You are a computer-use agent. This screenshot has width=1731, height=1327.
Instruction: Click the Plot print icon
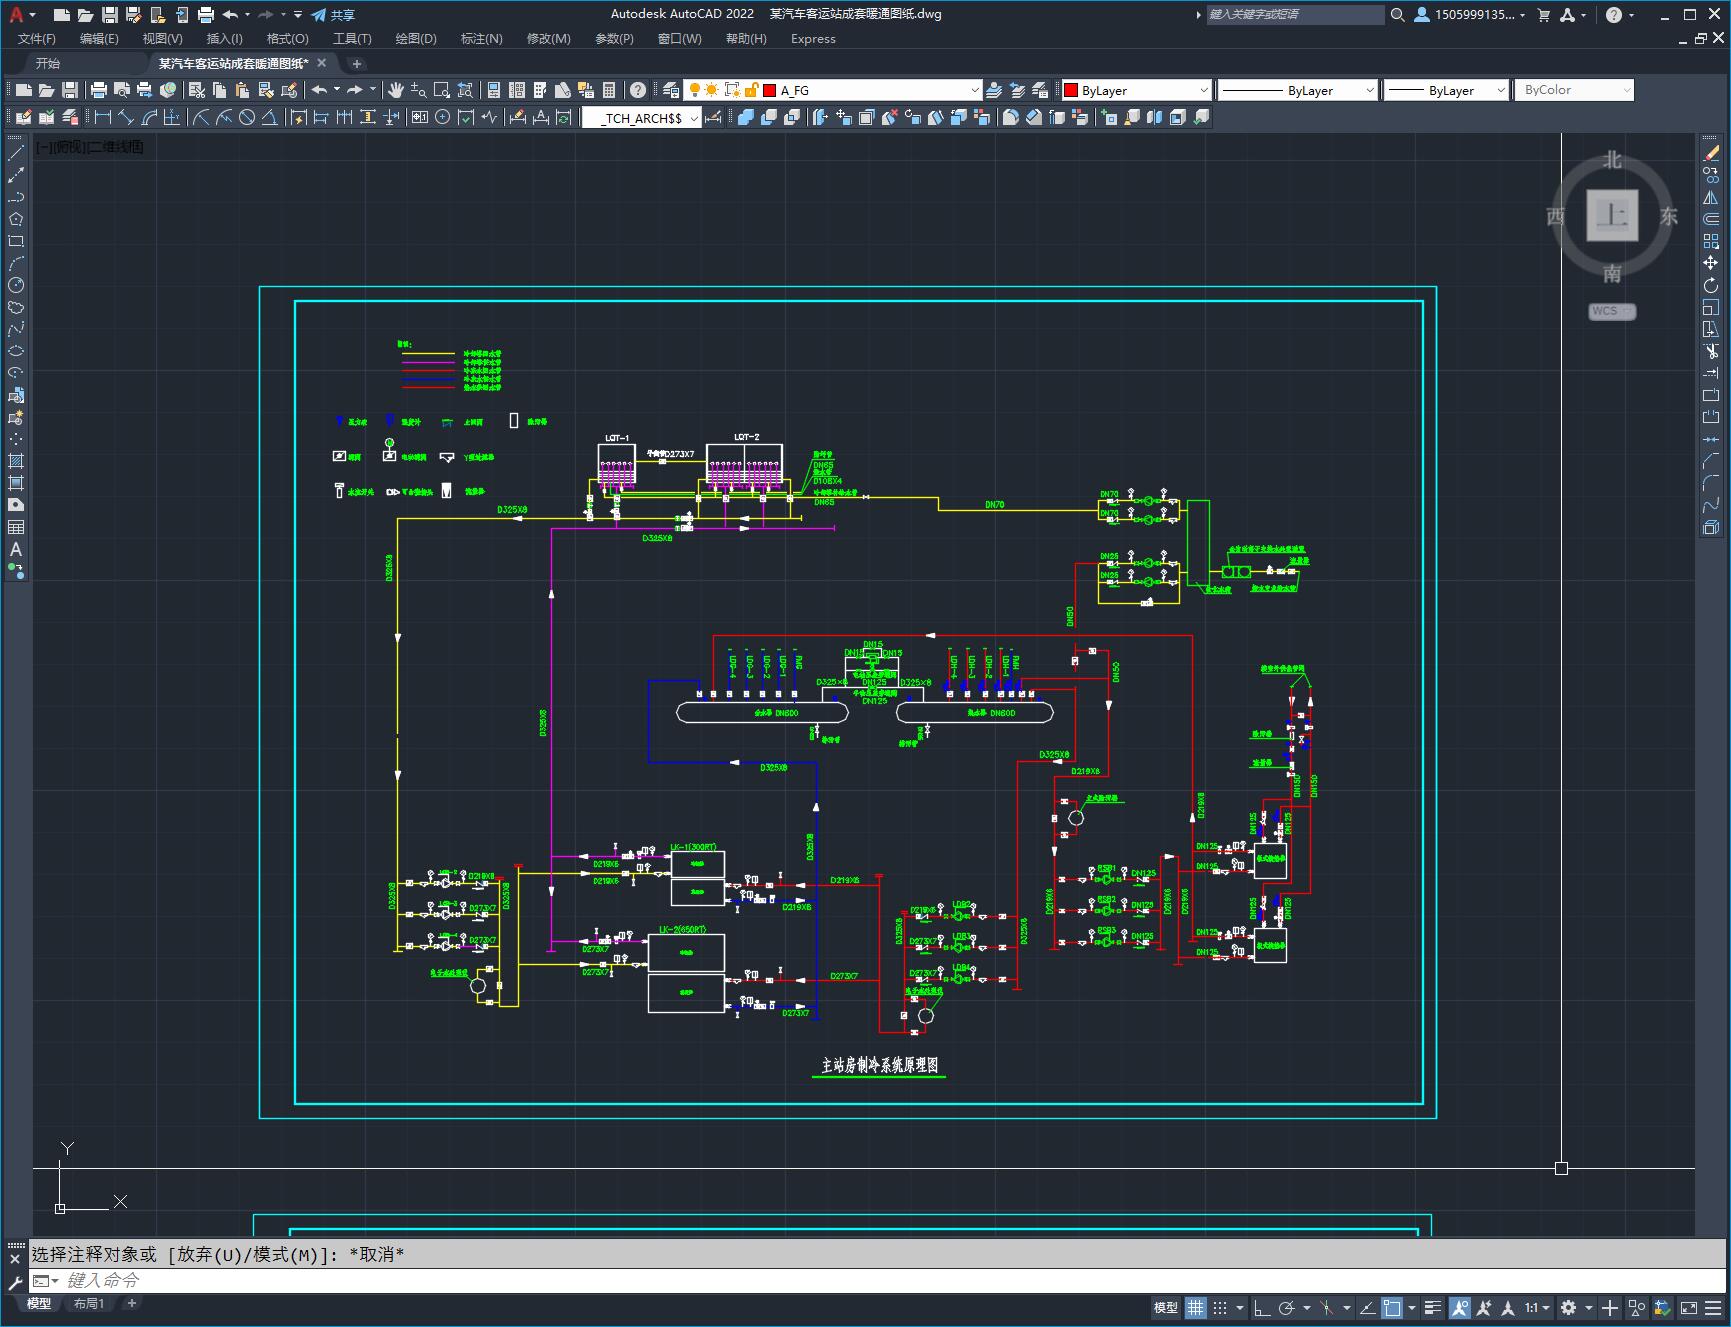pos(99,90)
